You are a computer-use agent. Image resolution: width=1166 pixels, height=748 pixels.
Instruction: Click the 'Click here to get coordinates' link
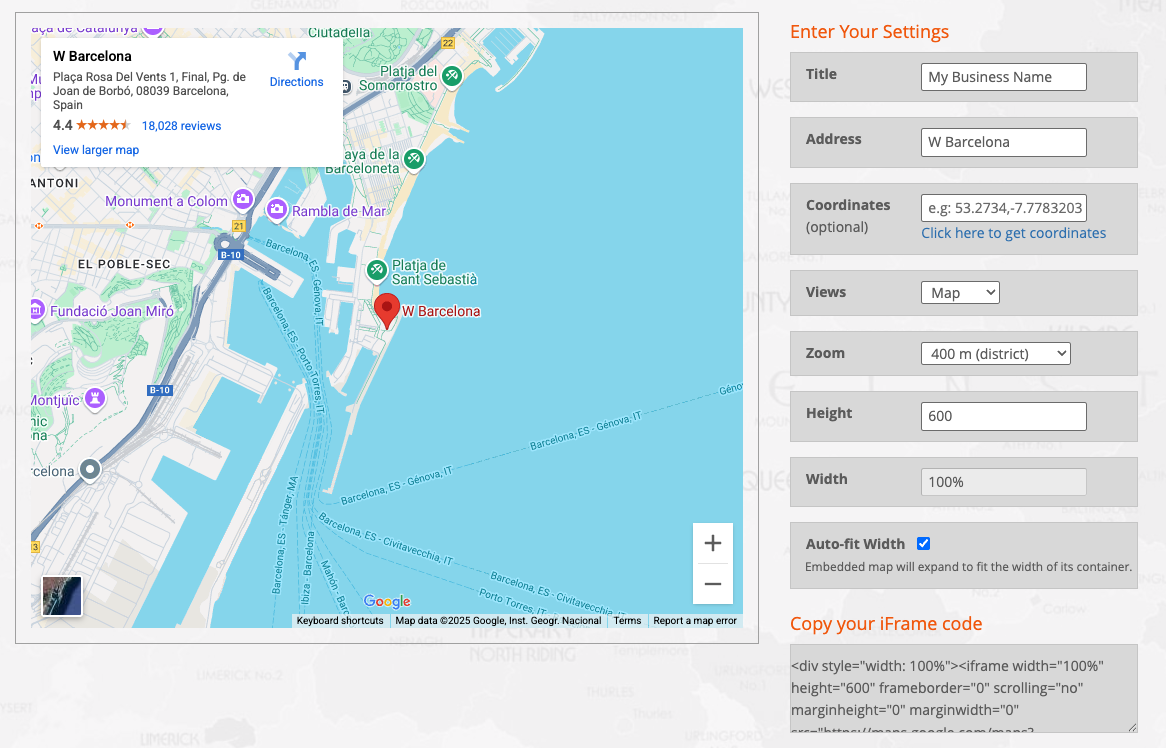click(1013, 233)
